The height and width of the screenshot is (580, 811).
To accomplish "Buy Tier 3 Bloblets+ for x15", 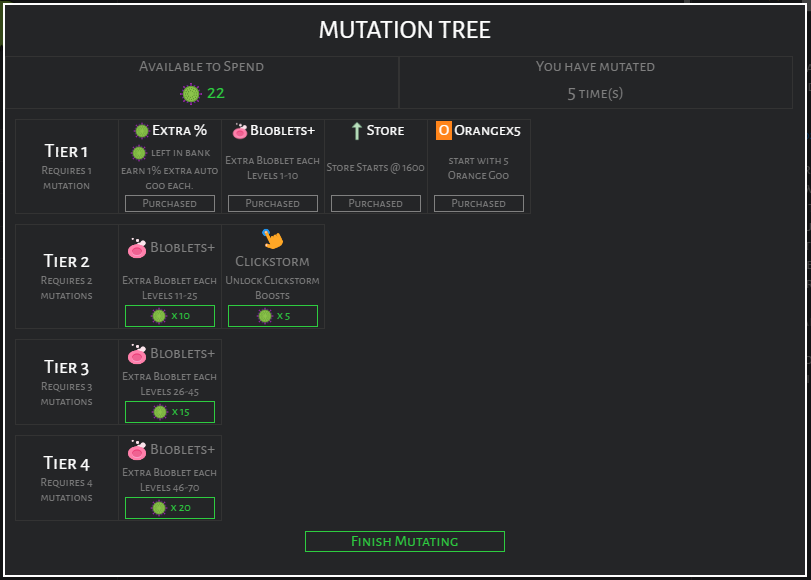I will tap(170, 412).
